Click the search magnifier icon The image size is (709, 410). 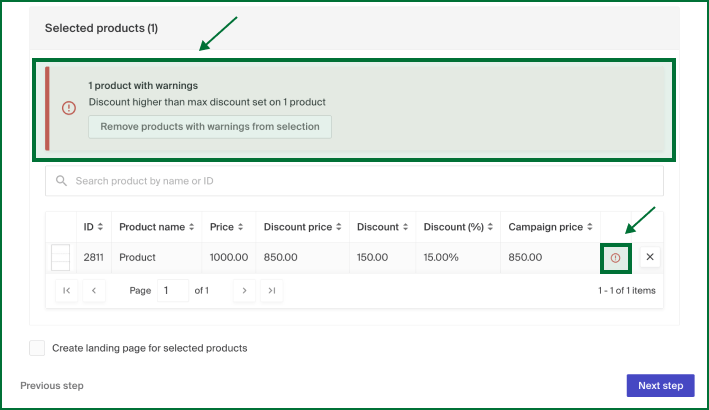[62, 181]
